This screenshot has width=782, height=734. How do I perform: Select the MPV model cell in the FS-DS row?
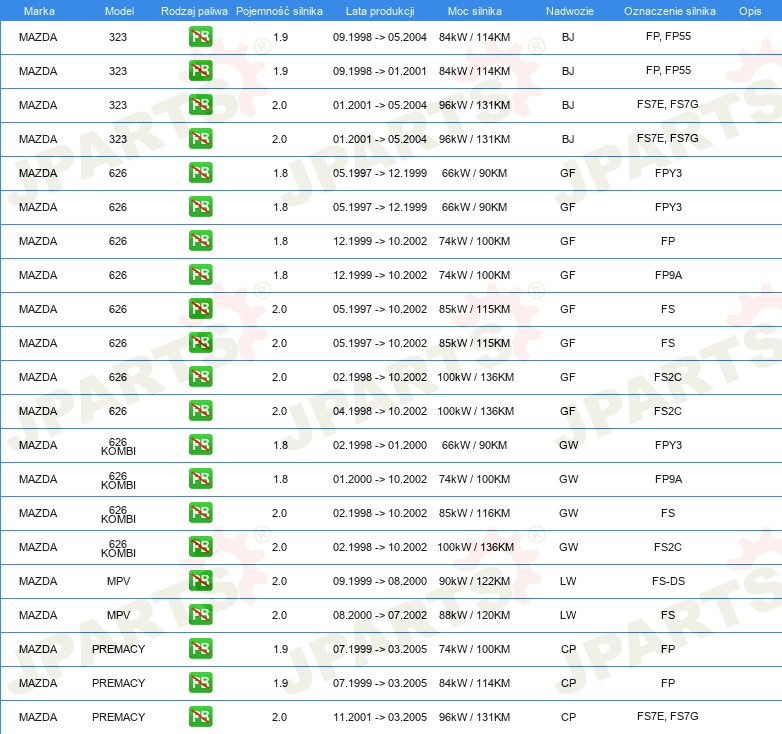tap(118, 581)
